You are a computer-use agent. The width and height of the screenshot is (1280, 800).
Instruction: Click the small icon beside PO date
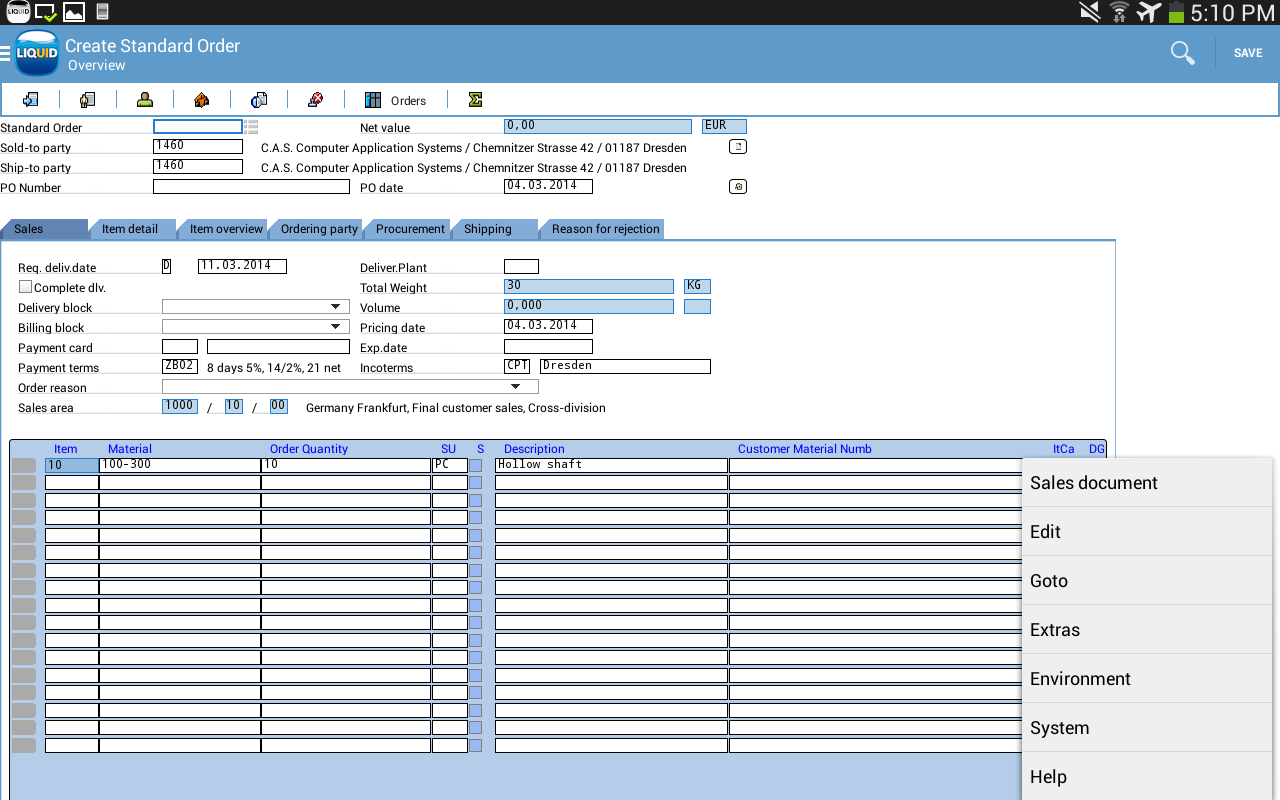click(738, 186)
